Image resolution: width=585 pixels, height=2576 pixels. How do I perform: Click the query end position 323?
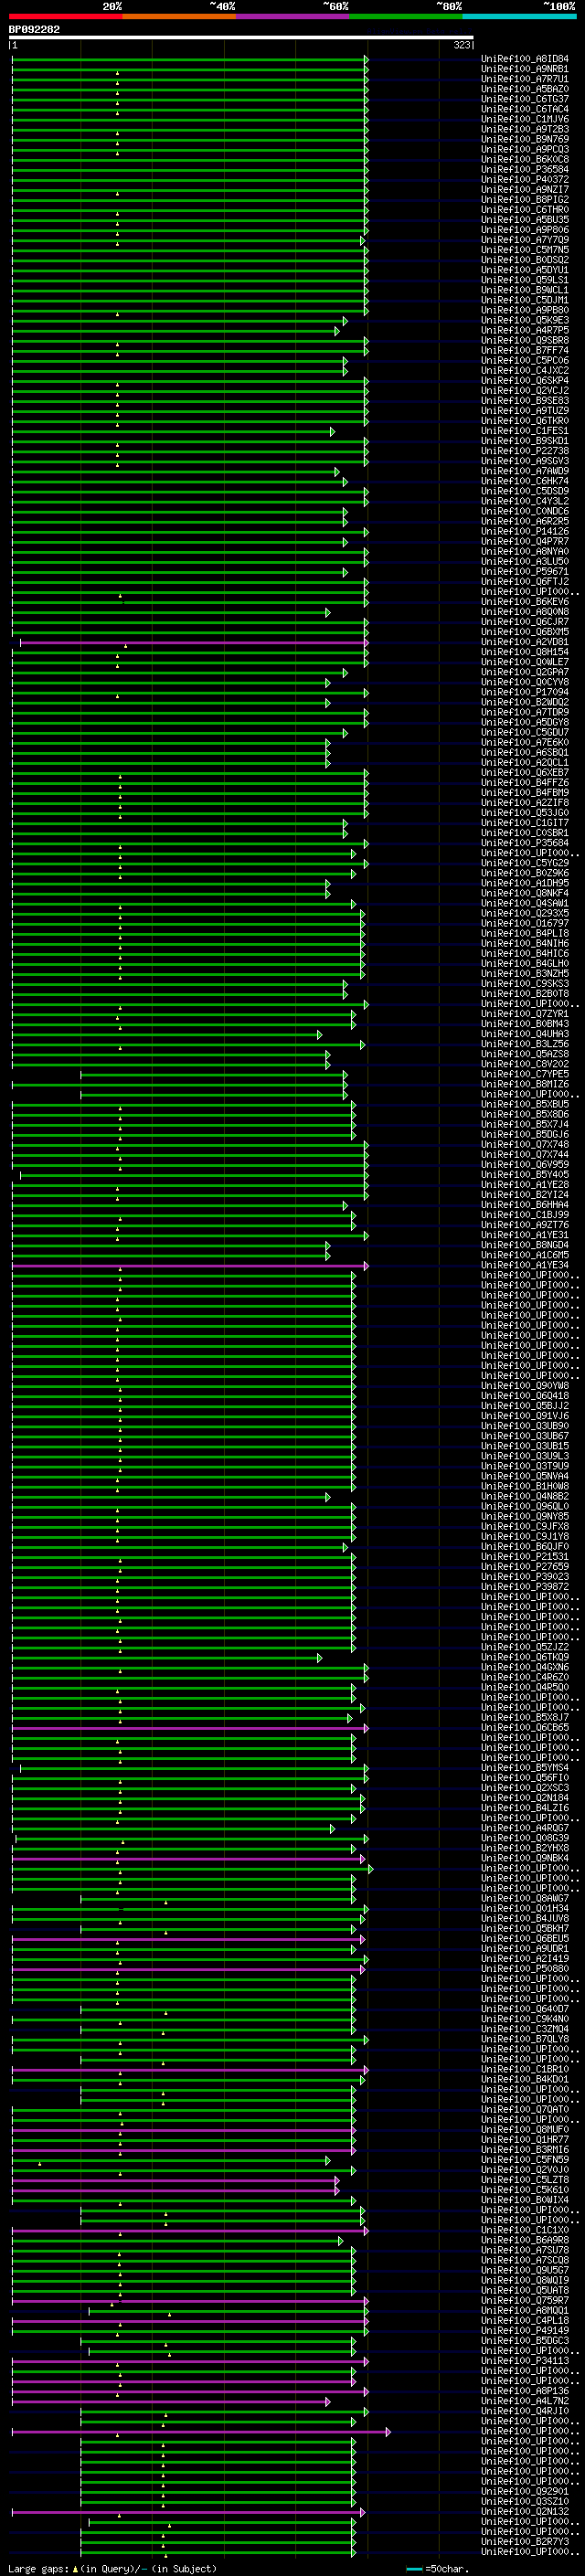(x=462, y=46)
